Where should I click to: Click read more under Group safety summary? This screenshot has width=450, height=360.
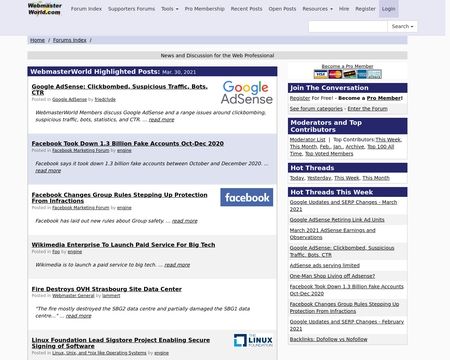185,221
